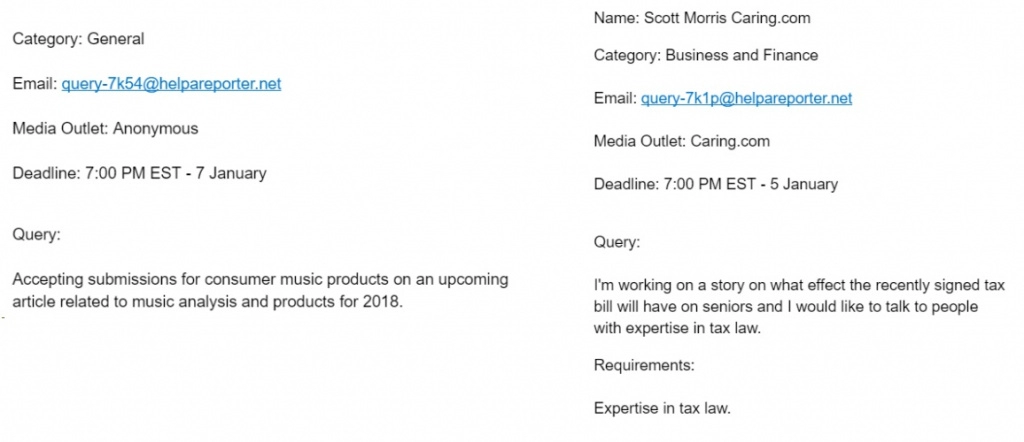The width and height of the screenshot is (1024, 442).
Task: Click the "Query:" heading above the tax bill text
Action: click(617, 243)
